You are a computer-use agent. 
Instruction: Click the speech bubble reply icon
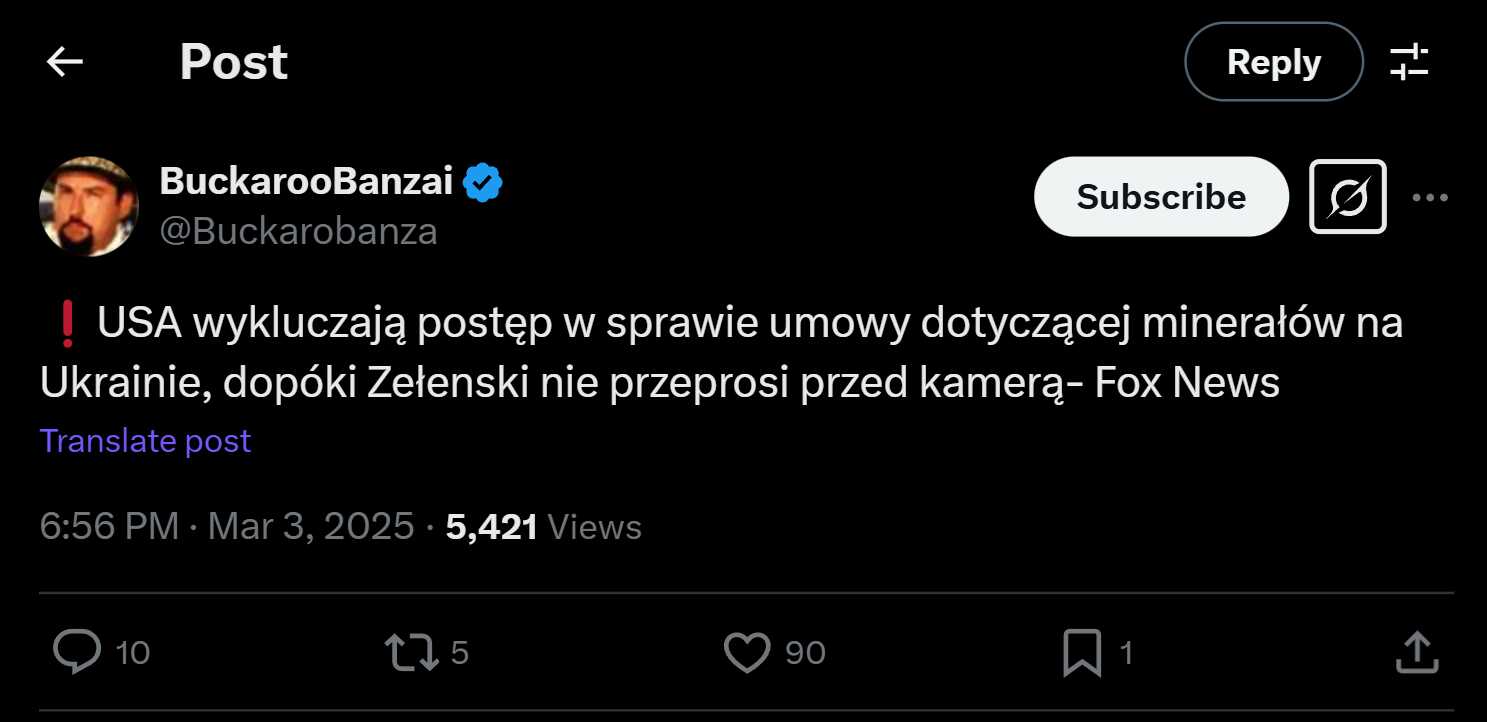click(77, 653)
